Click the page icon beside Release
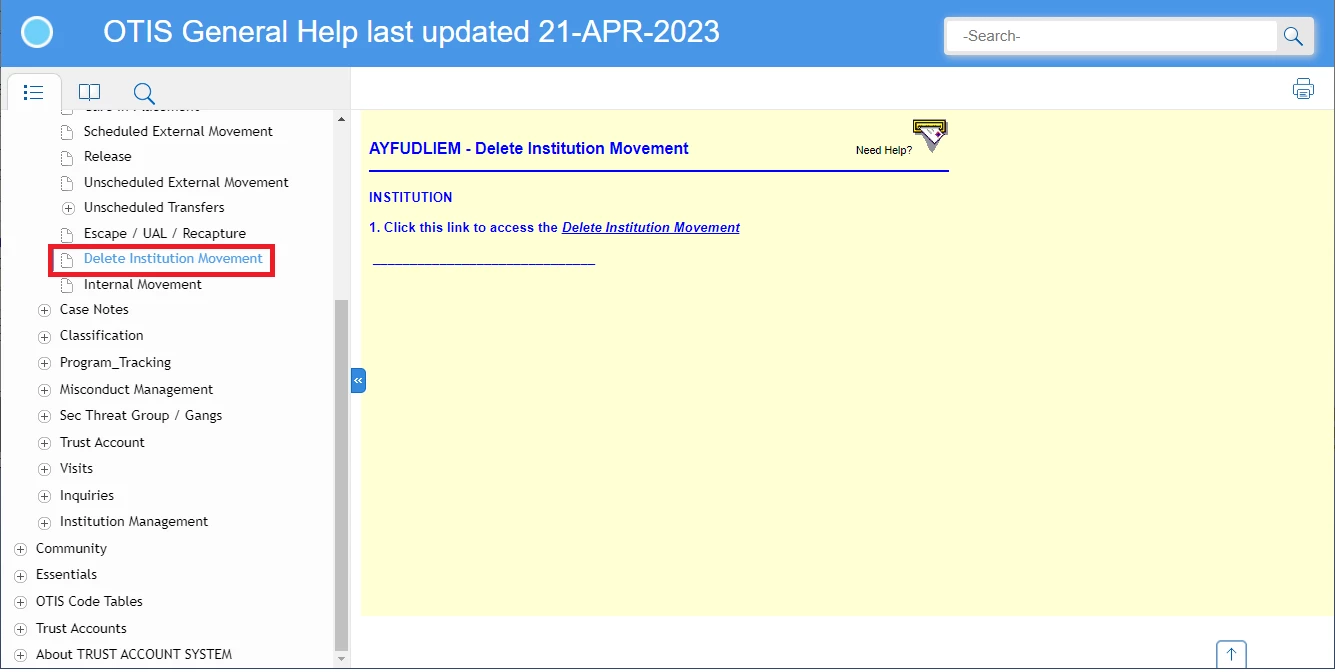This screenshot has height=672, width=1335. 68,157
